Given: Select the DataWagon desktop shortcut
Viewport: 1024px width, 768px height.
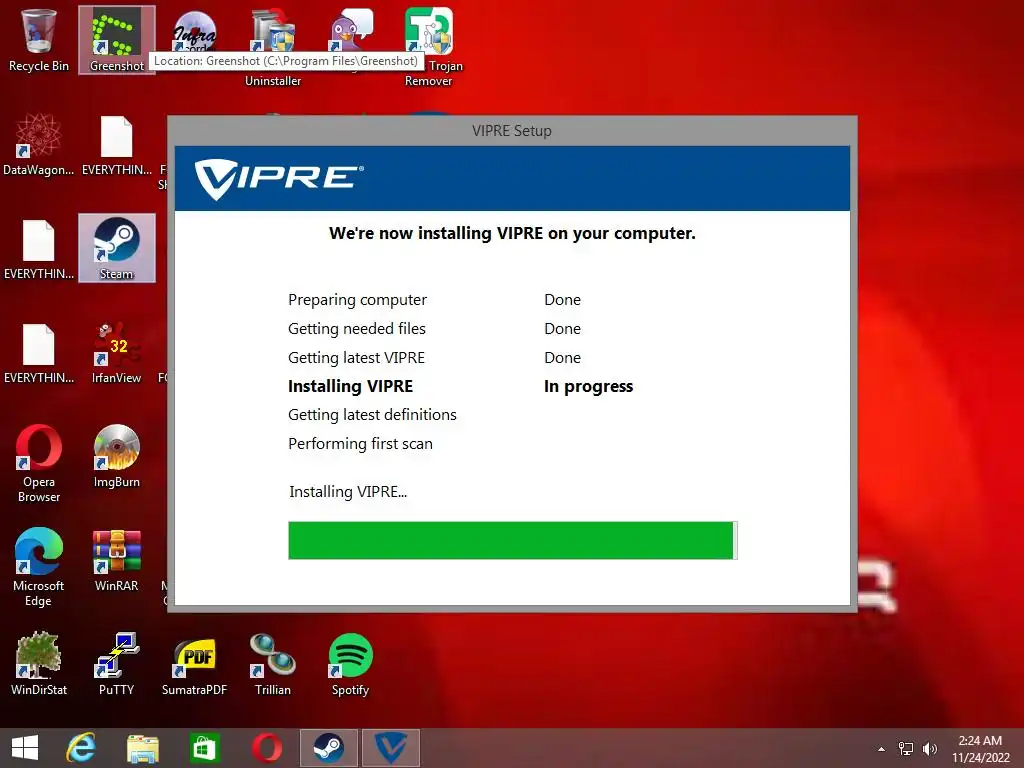Looking at the screenshot, I should tap(39, 145).
